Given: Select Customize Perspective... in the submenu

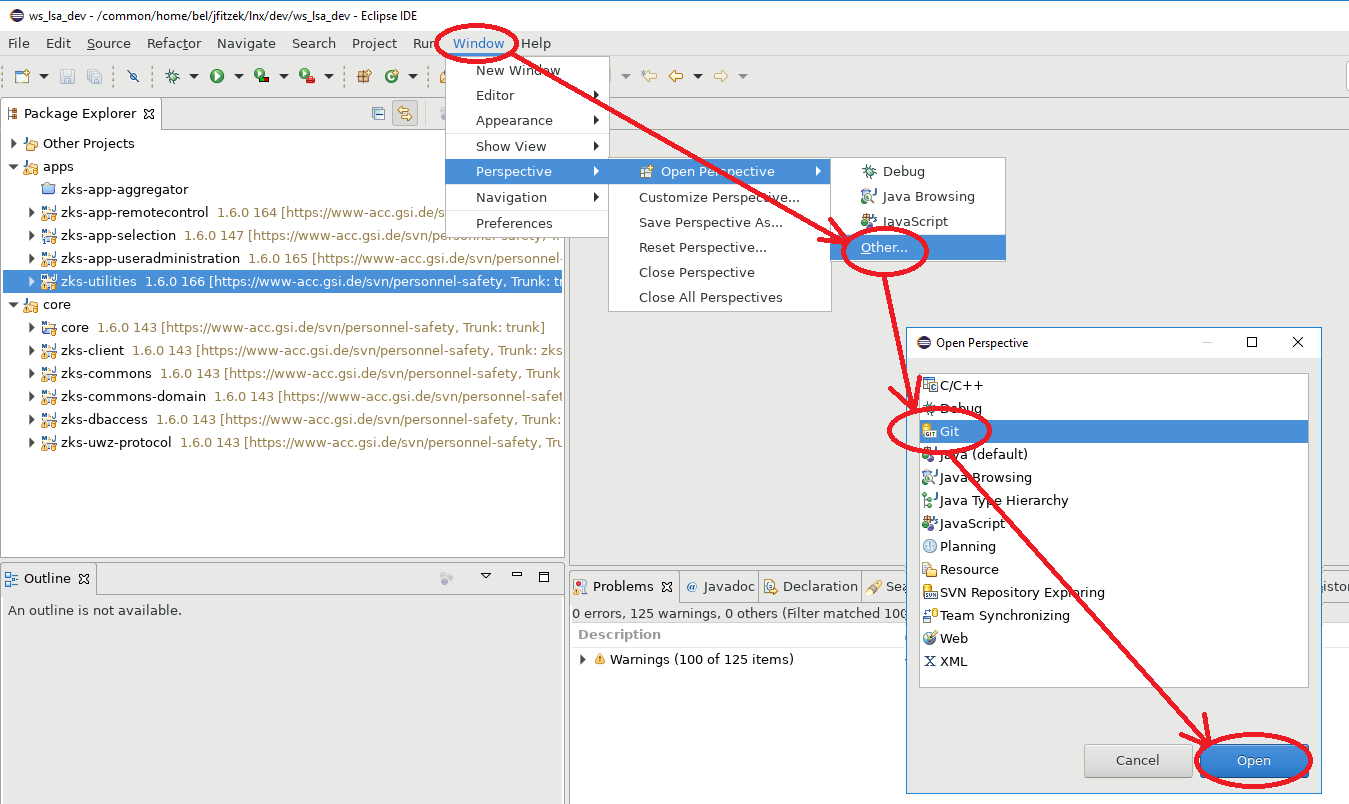Looking at the screenshot, I should (x=719, y=198).
